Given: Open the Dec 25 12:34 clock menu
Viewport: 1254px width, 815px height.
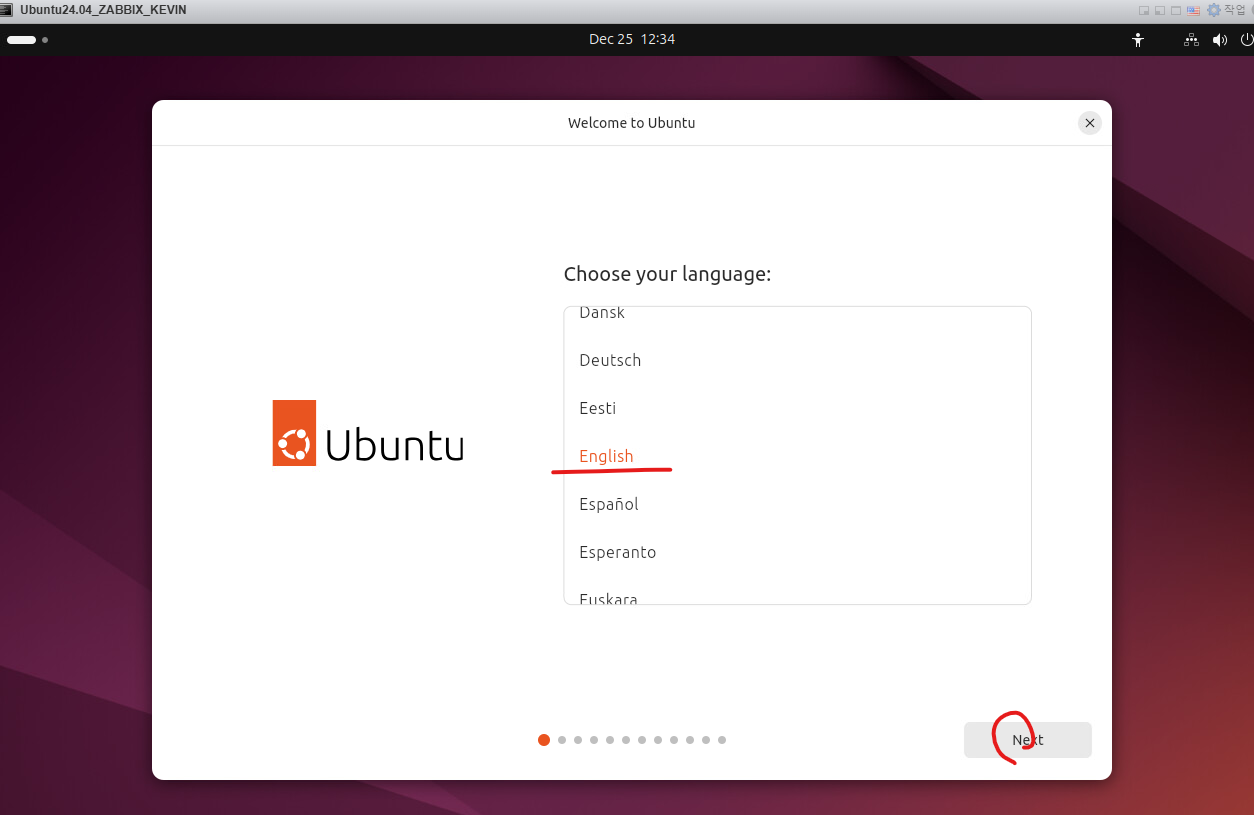Looking at the screenshot, I should tap(632, 39).
